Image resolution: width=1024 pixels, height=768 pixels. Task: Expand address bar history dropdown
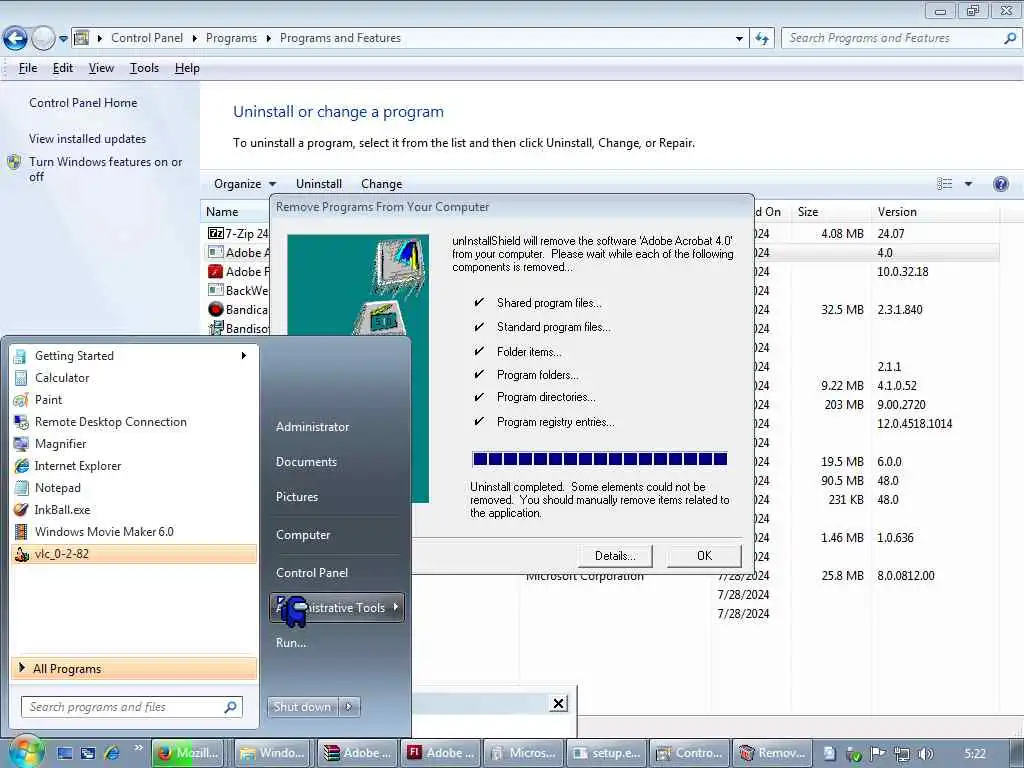click(739, 39)
